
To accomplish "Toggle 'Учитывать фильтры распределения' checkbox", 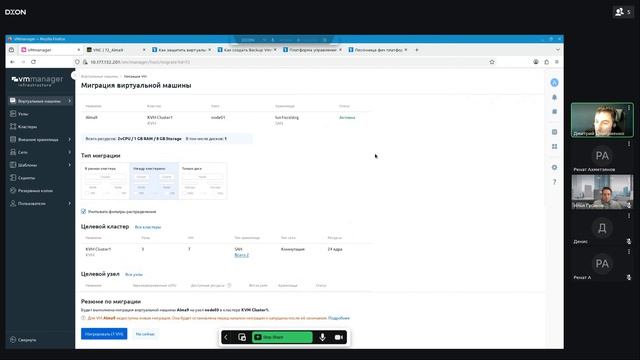I will click(83, 211).
